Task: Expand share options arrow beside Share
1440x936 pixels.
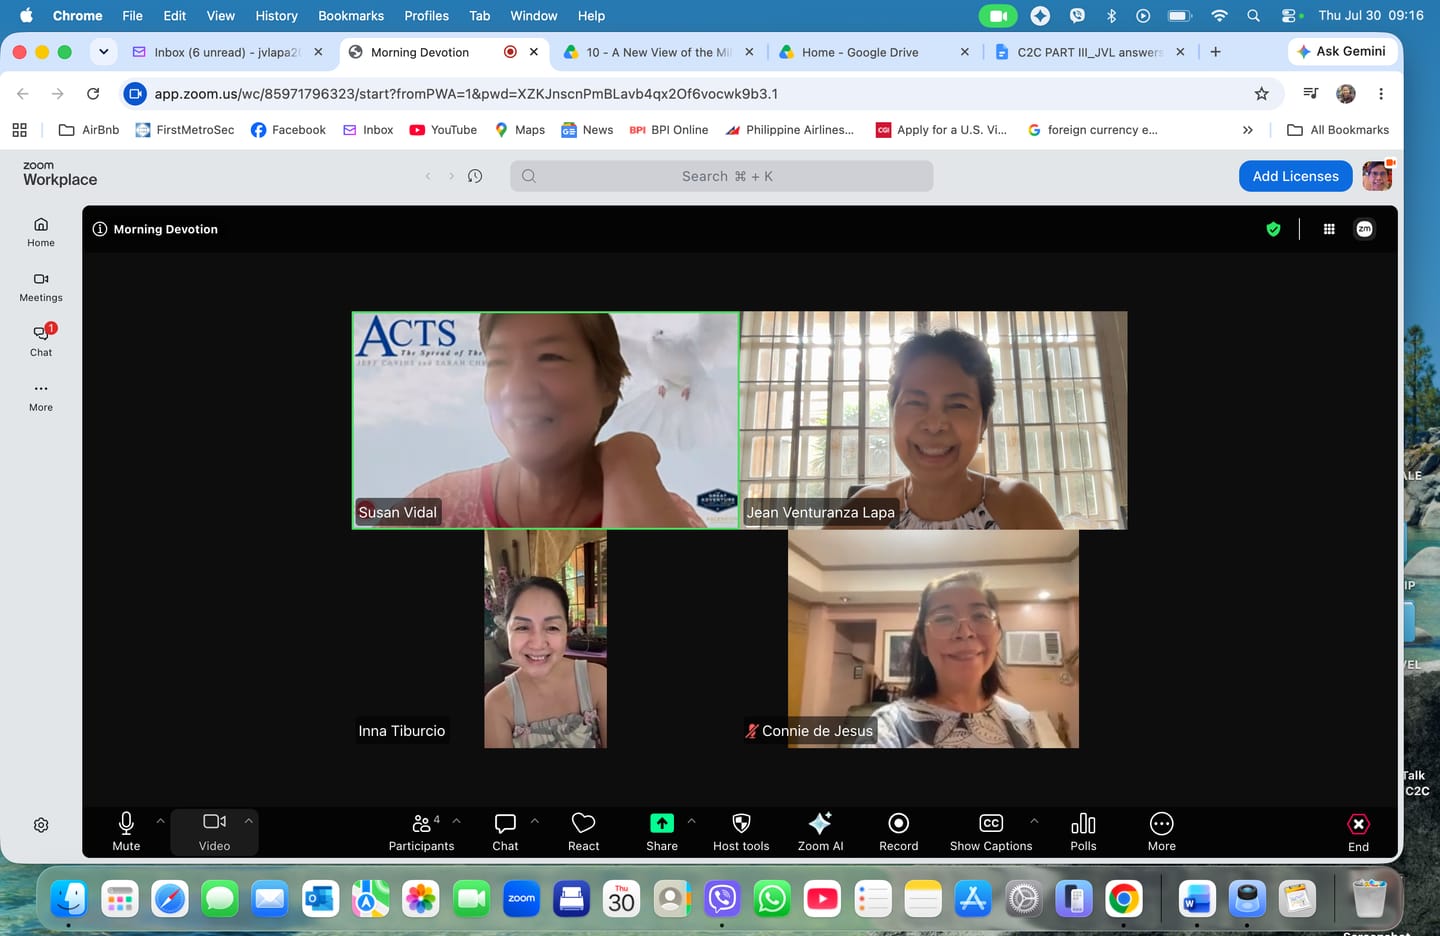Action: (x=691, y=821)
